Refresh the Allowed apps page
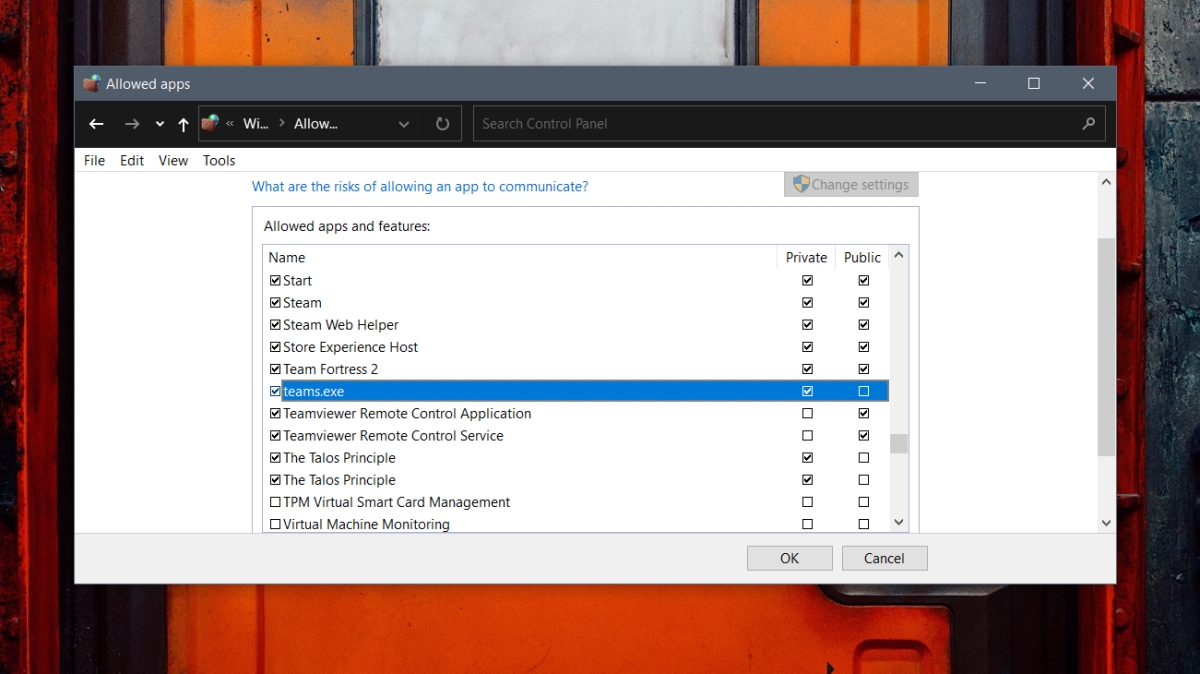This screenshot has height=674, width=1200. tap(442, 124)
